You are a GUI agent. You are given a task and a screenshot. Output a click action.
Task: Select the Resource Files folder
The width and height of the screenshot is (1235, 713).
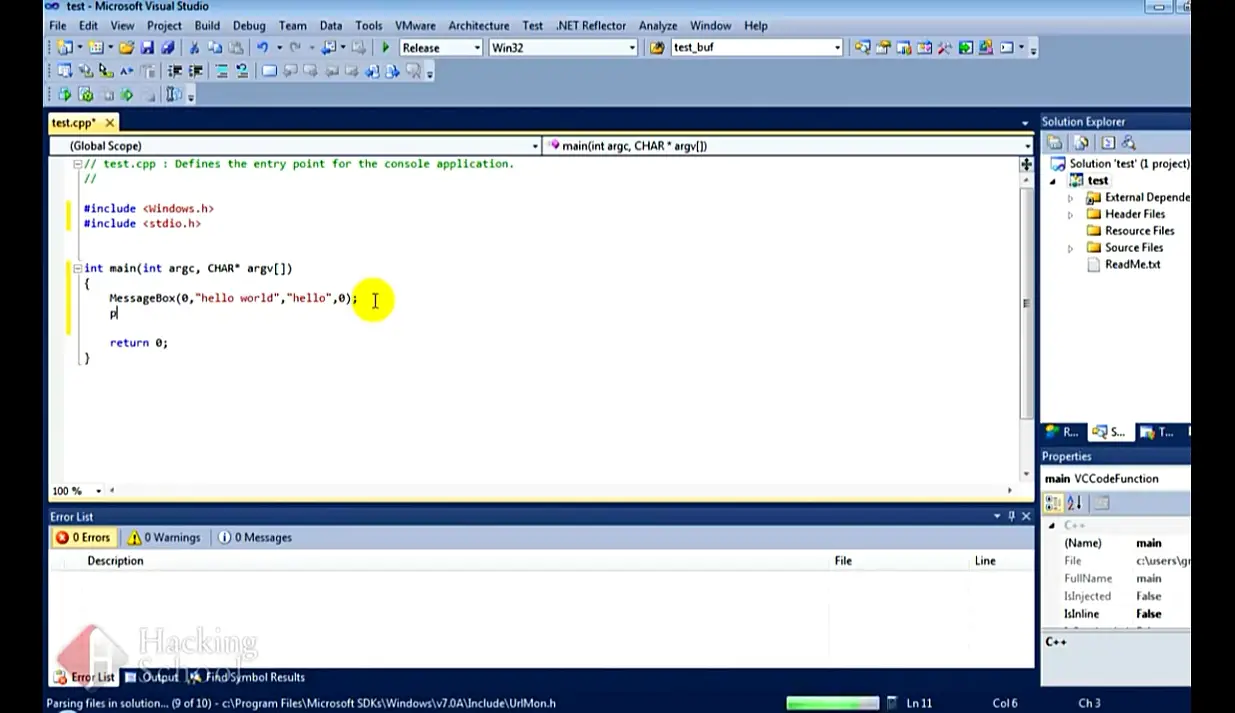[1139, 231]
